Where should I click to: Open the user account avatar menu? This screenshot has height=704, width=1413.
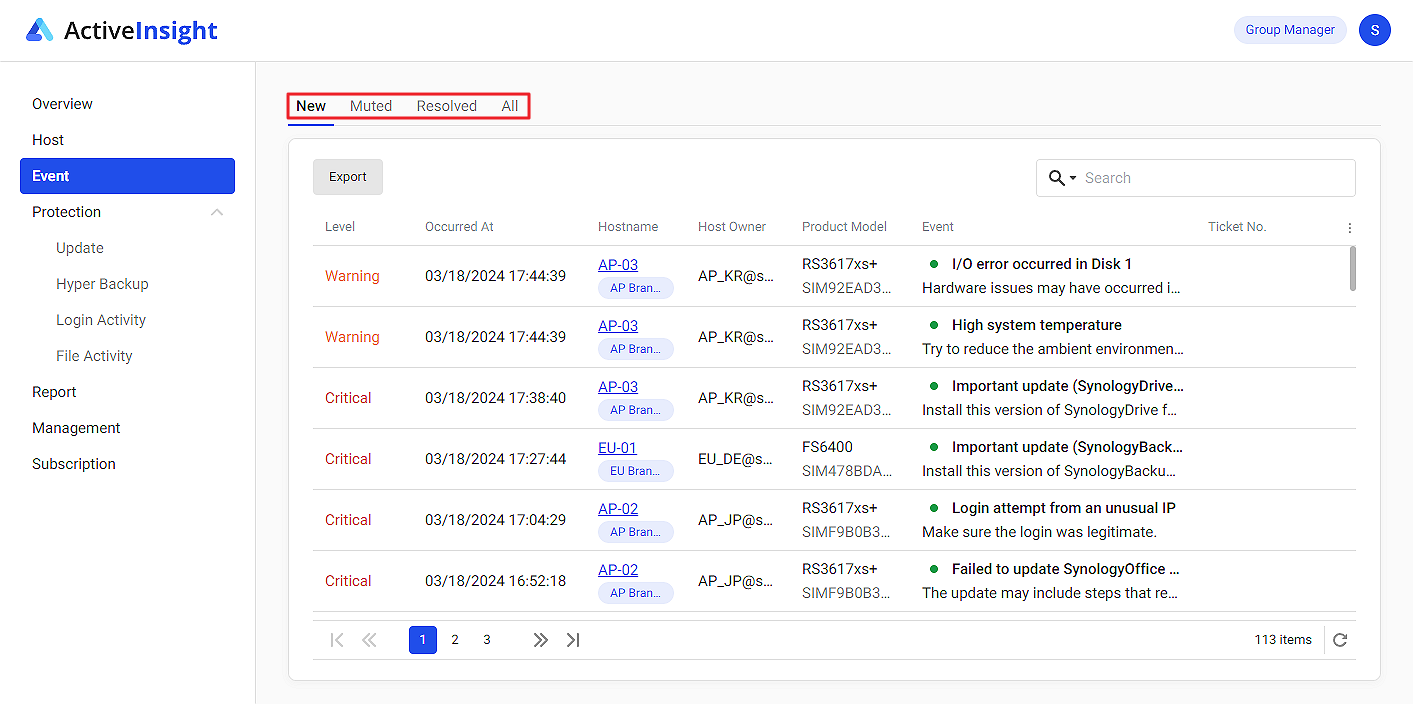pyautogui.click(x=1375, y=30)
